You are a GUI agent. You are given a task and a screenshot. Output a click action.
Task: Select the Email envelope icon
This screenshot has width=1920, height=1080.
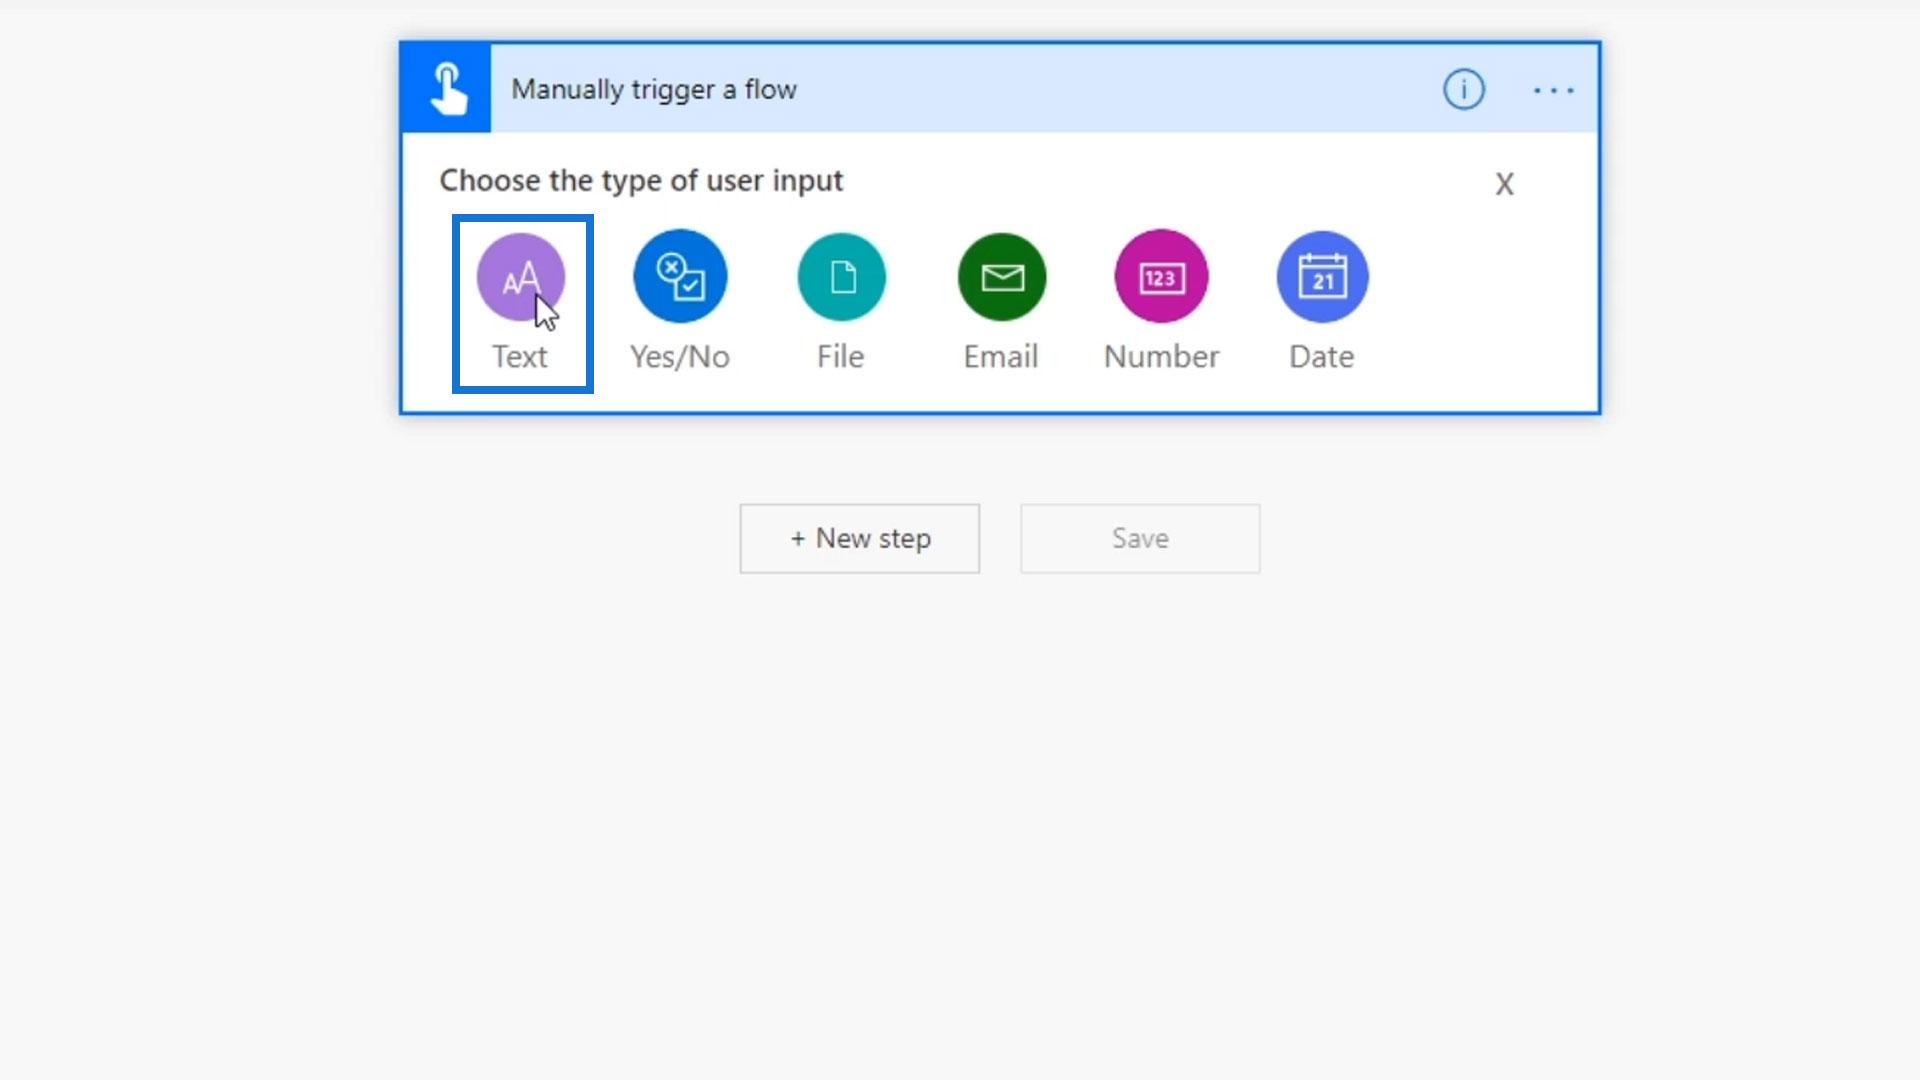(x=1001, y=277)
